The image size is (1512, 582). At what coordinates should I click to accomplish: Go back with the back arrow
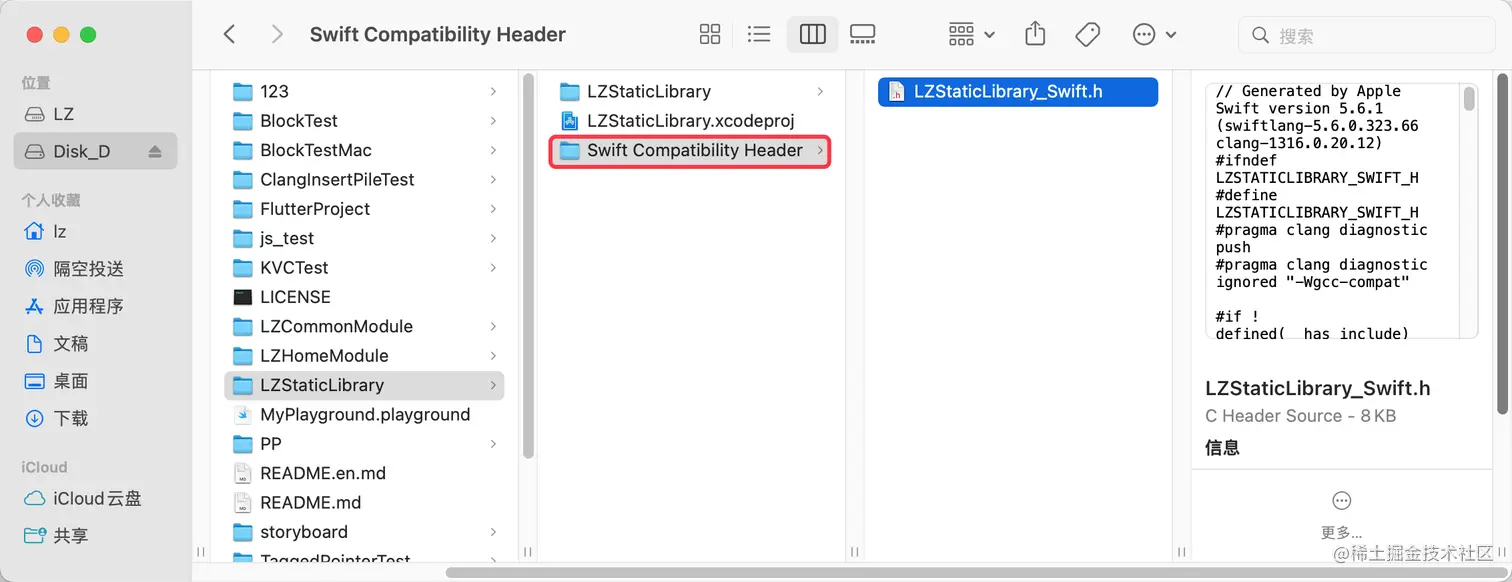229,34
